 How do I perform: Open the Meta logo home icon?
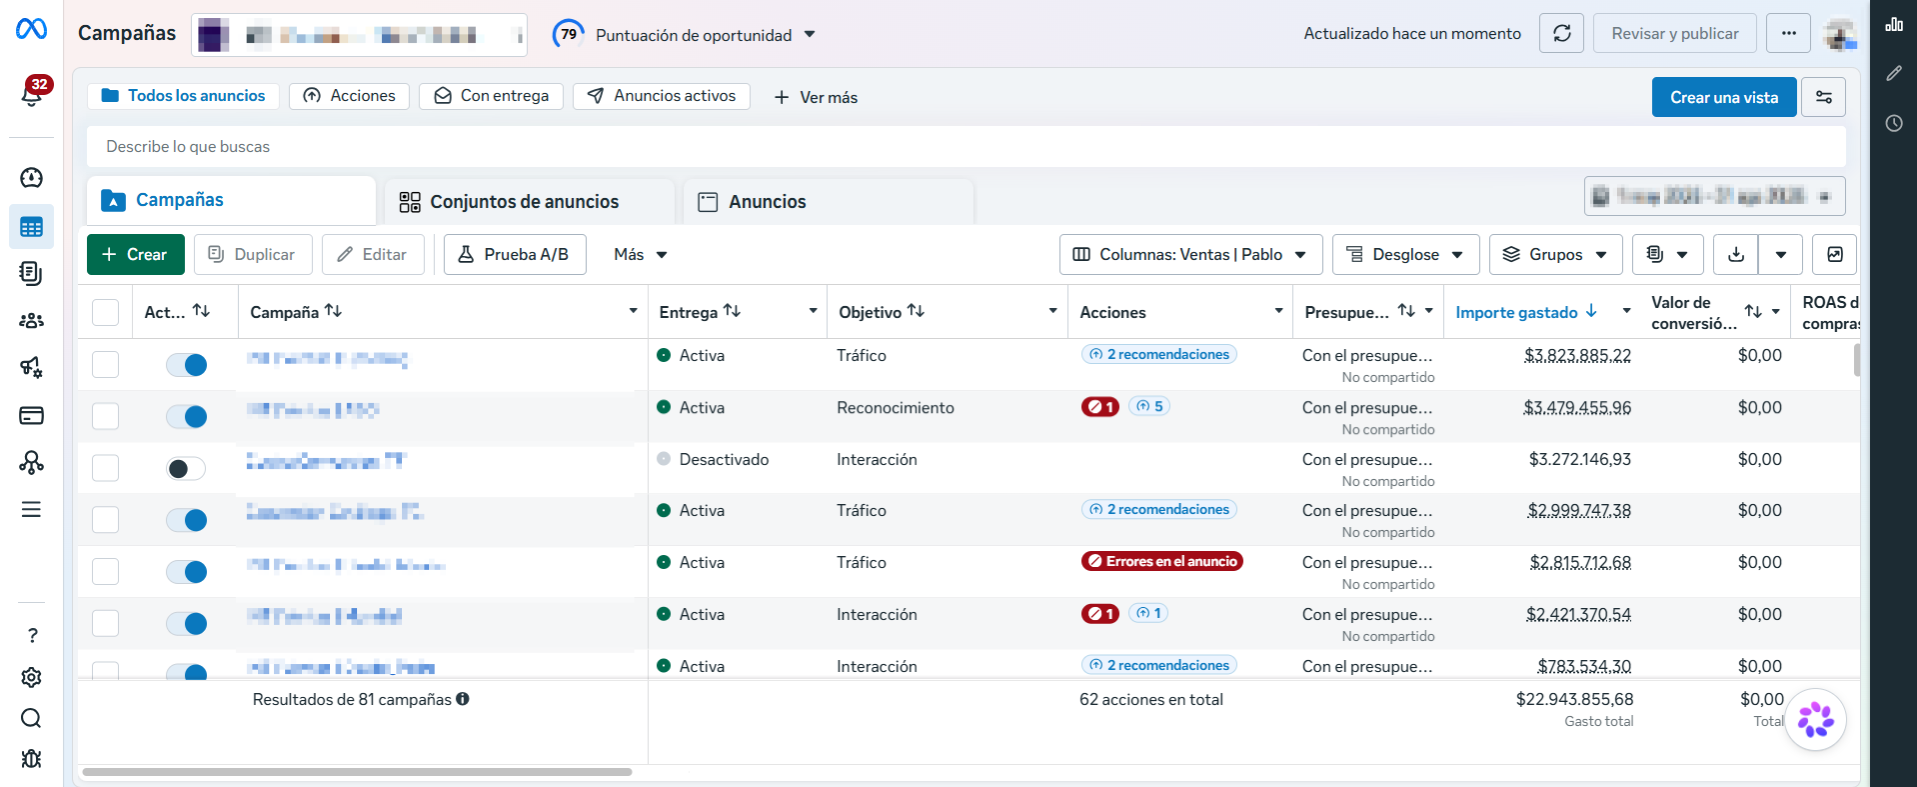tap(31, 29)
